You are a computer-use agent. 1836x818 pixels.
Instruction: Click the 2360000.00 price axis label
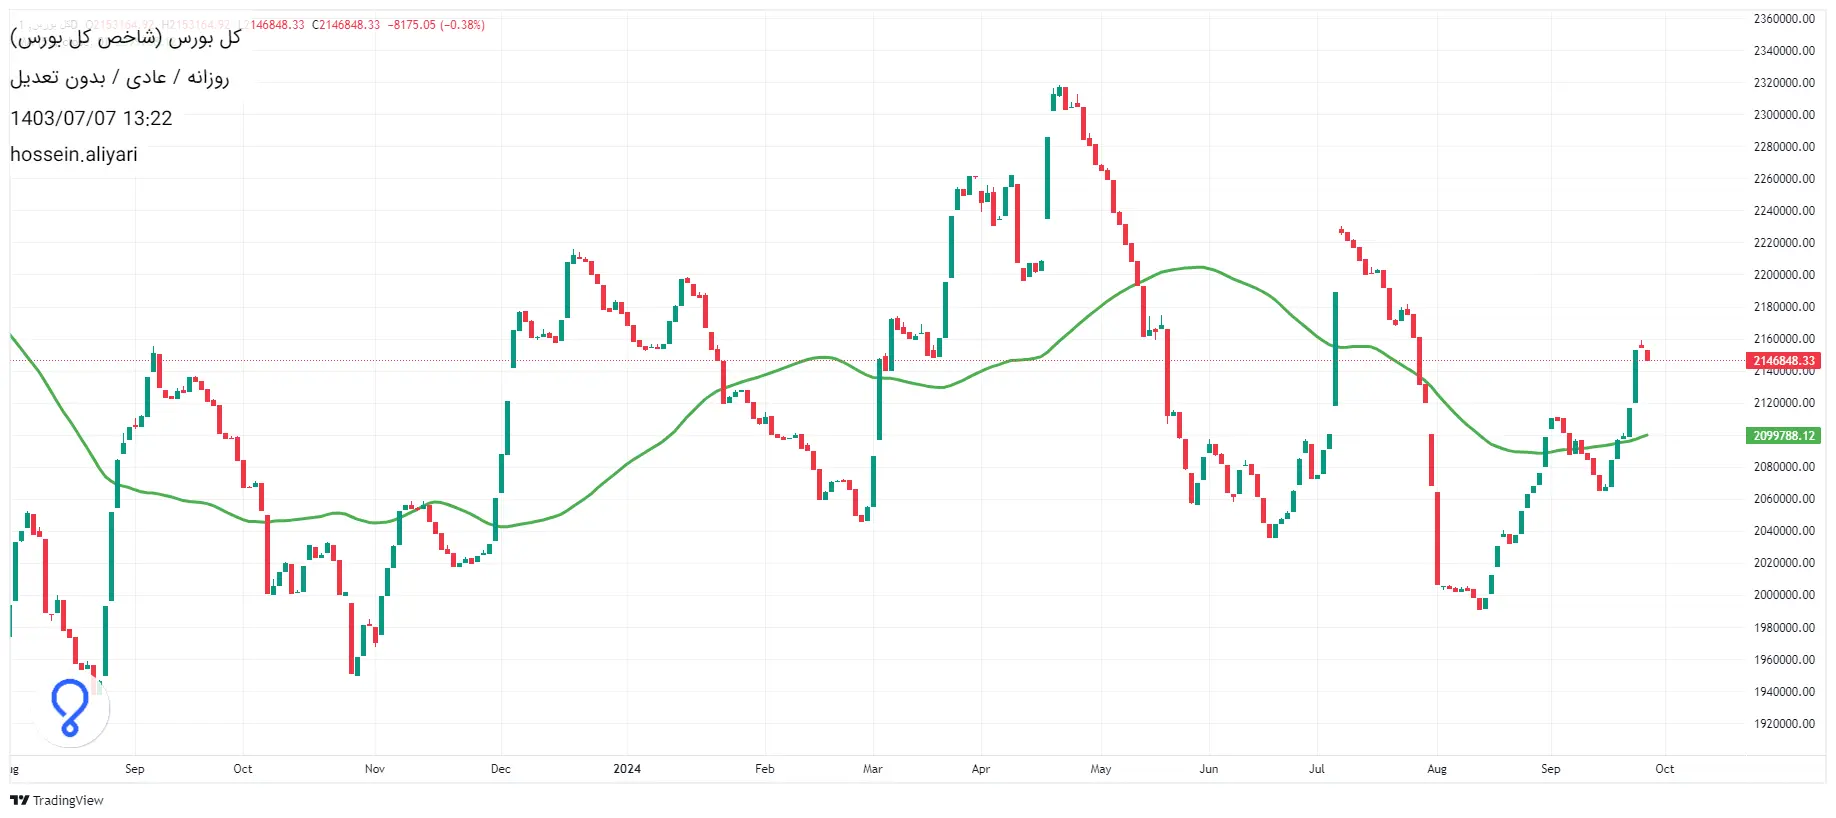[x=1784, y=19]
